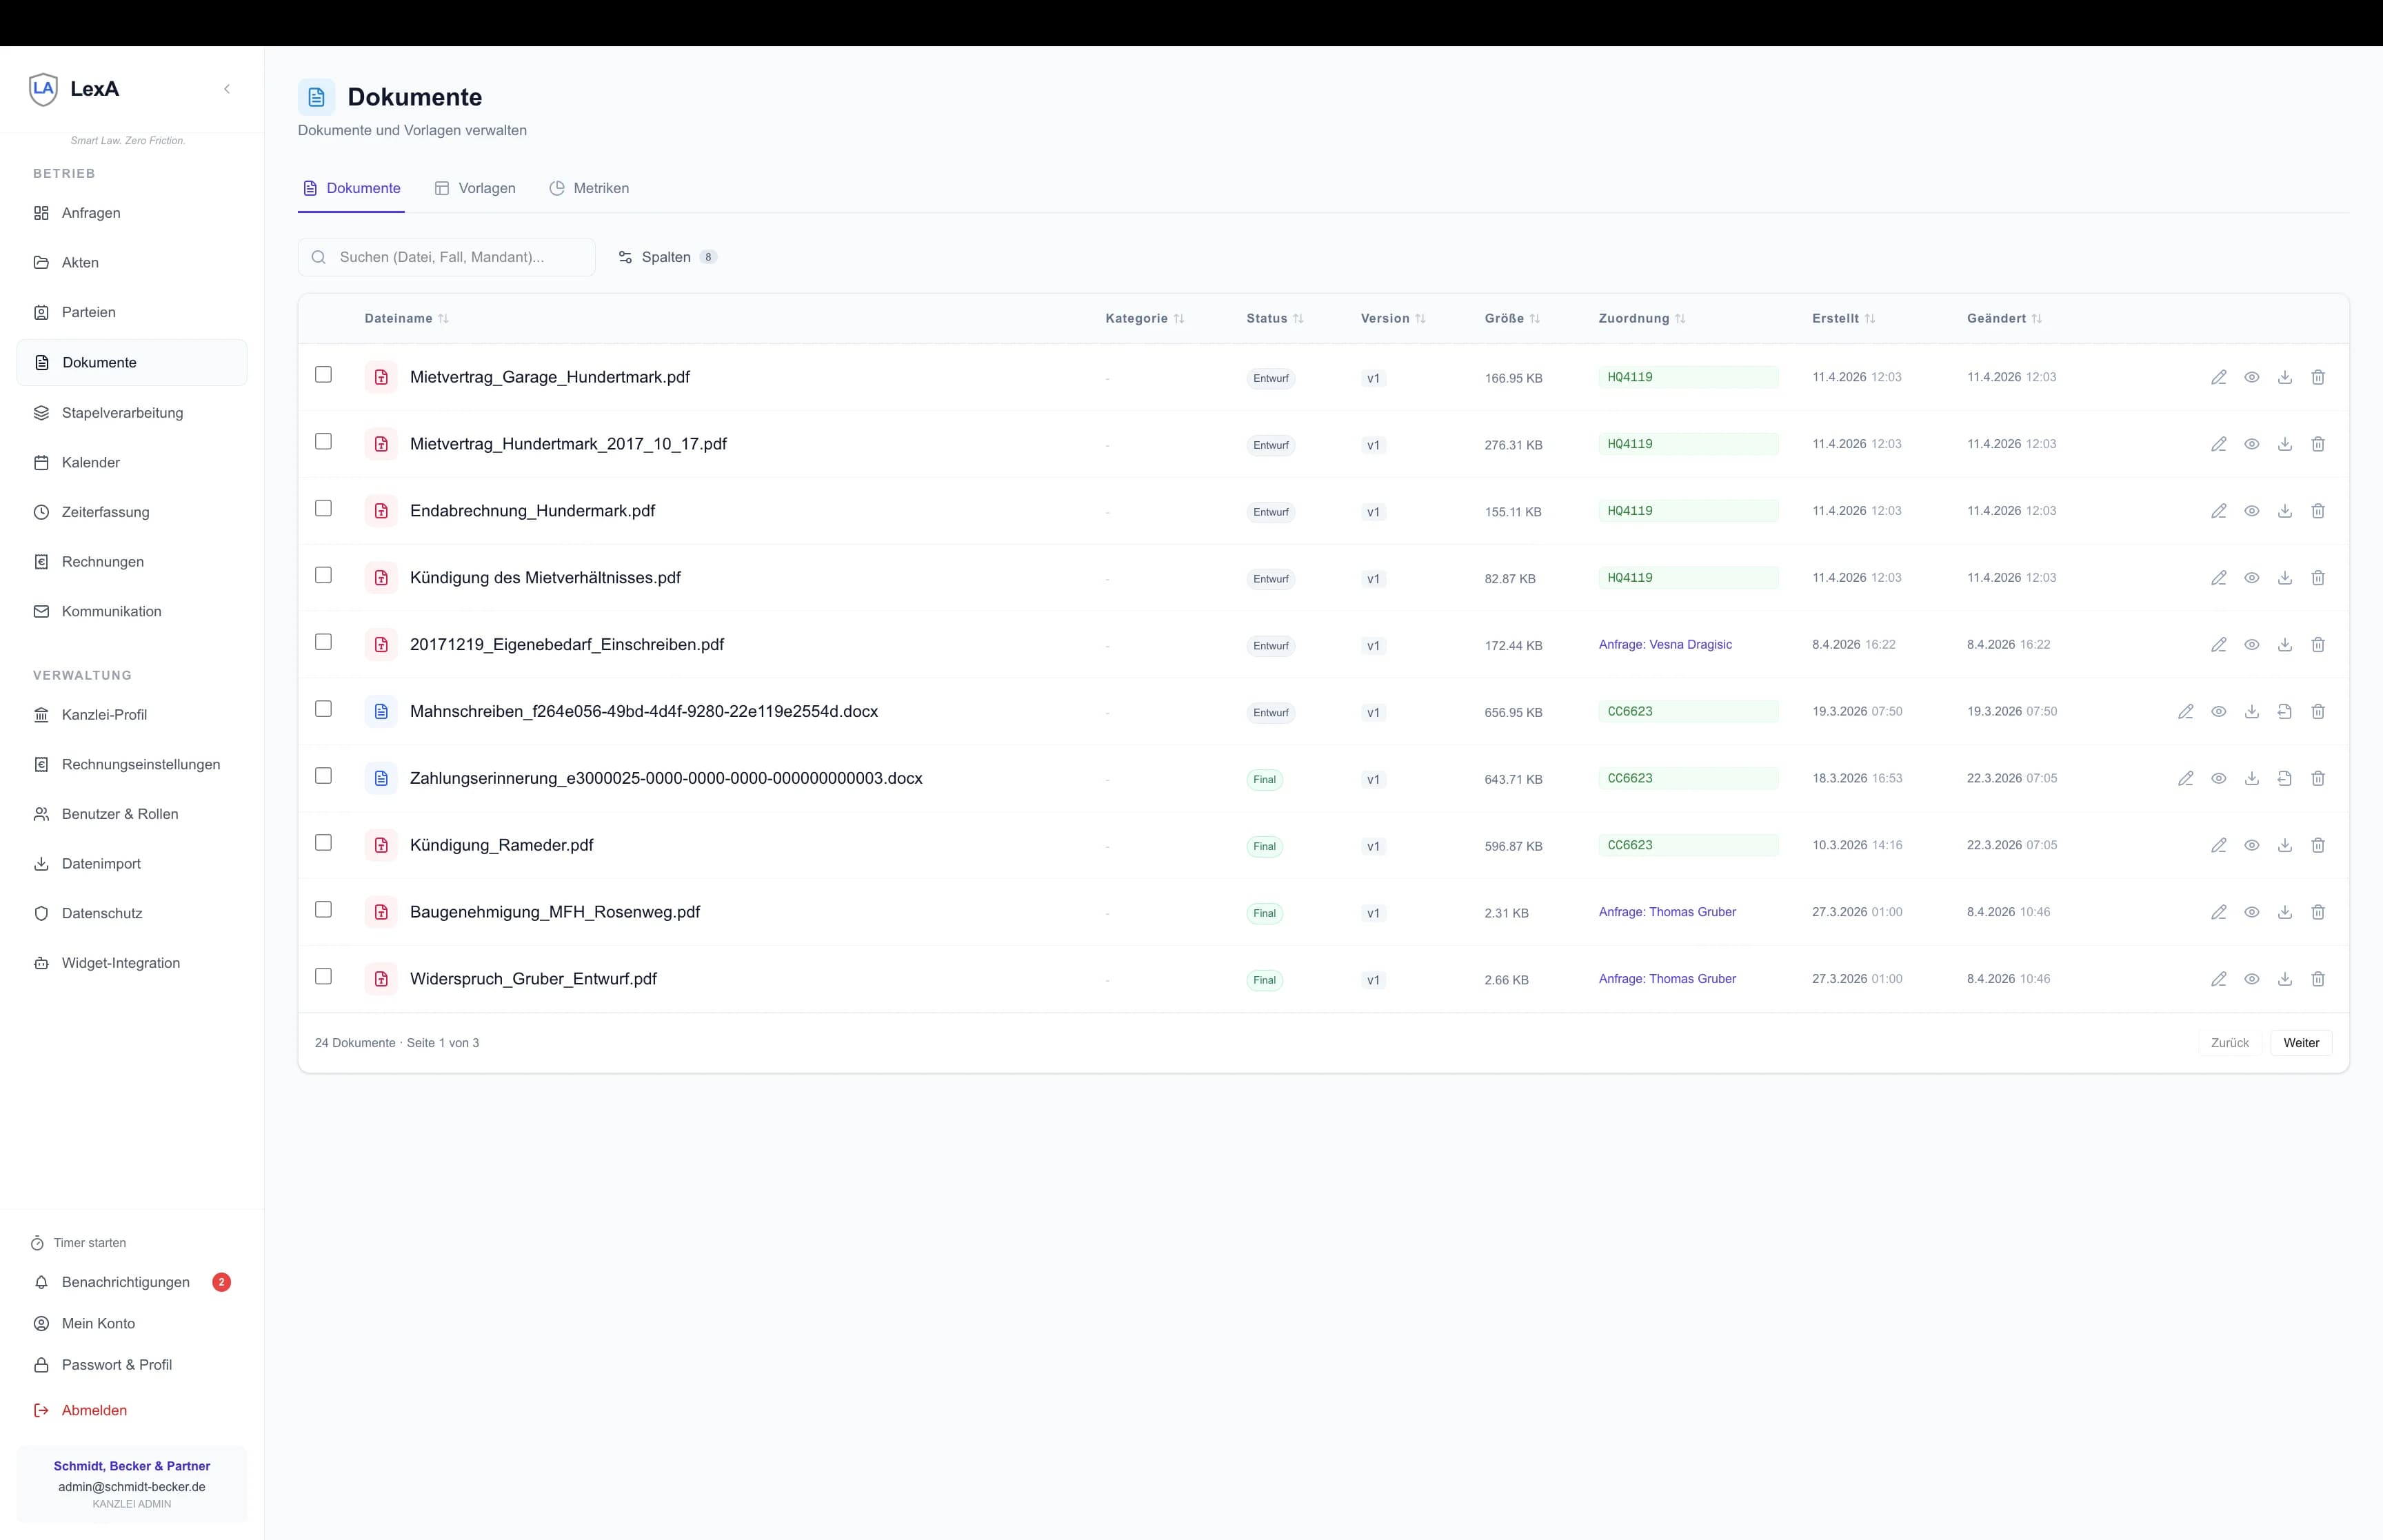
Task: Open Anfrage: Vesna Dragisic link
Action: pos(1664,645)
